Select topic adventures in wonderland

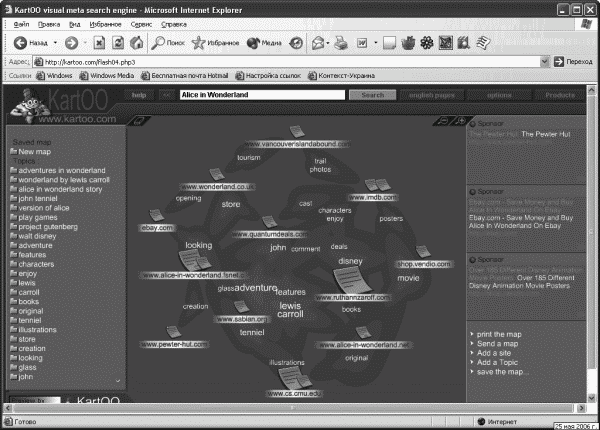click(x=58, y=170)
